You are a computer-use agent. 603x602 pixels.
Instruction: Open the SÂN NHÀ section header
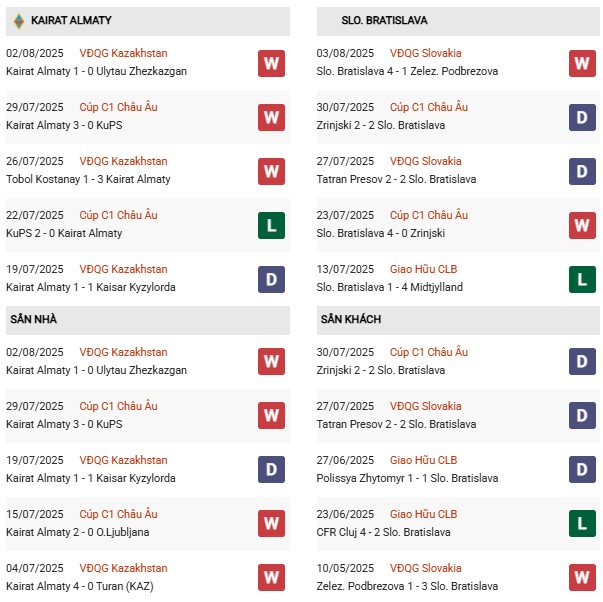tap(34, 319)
